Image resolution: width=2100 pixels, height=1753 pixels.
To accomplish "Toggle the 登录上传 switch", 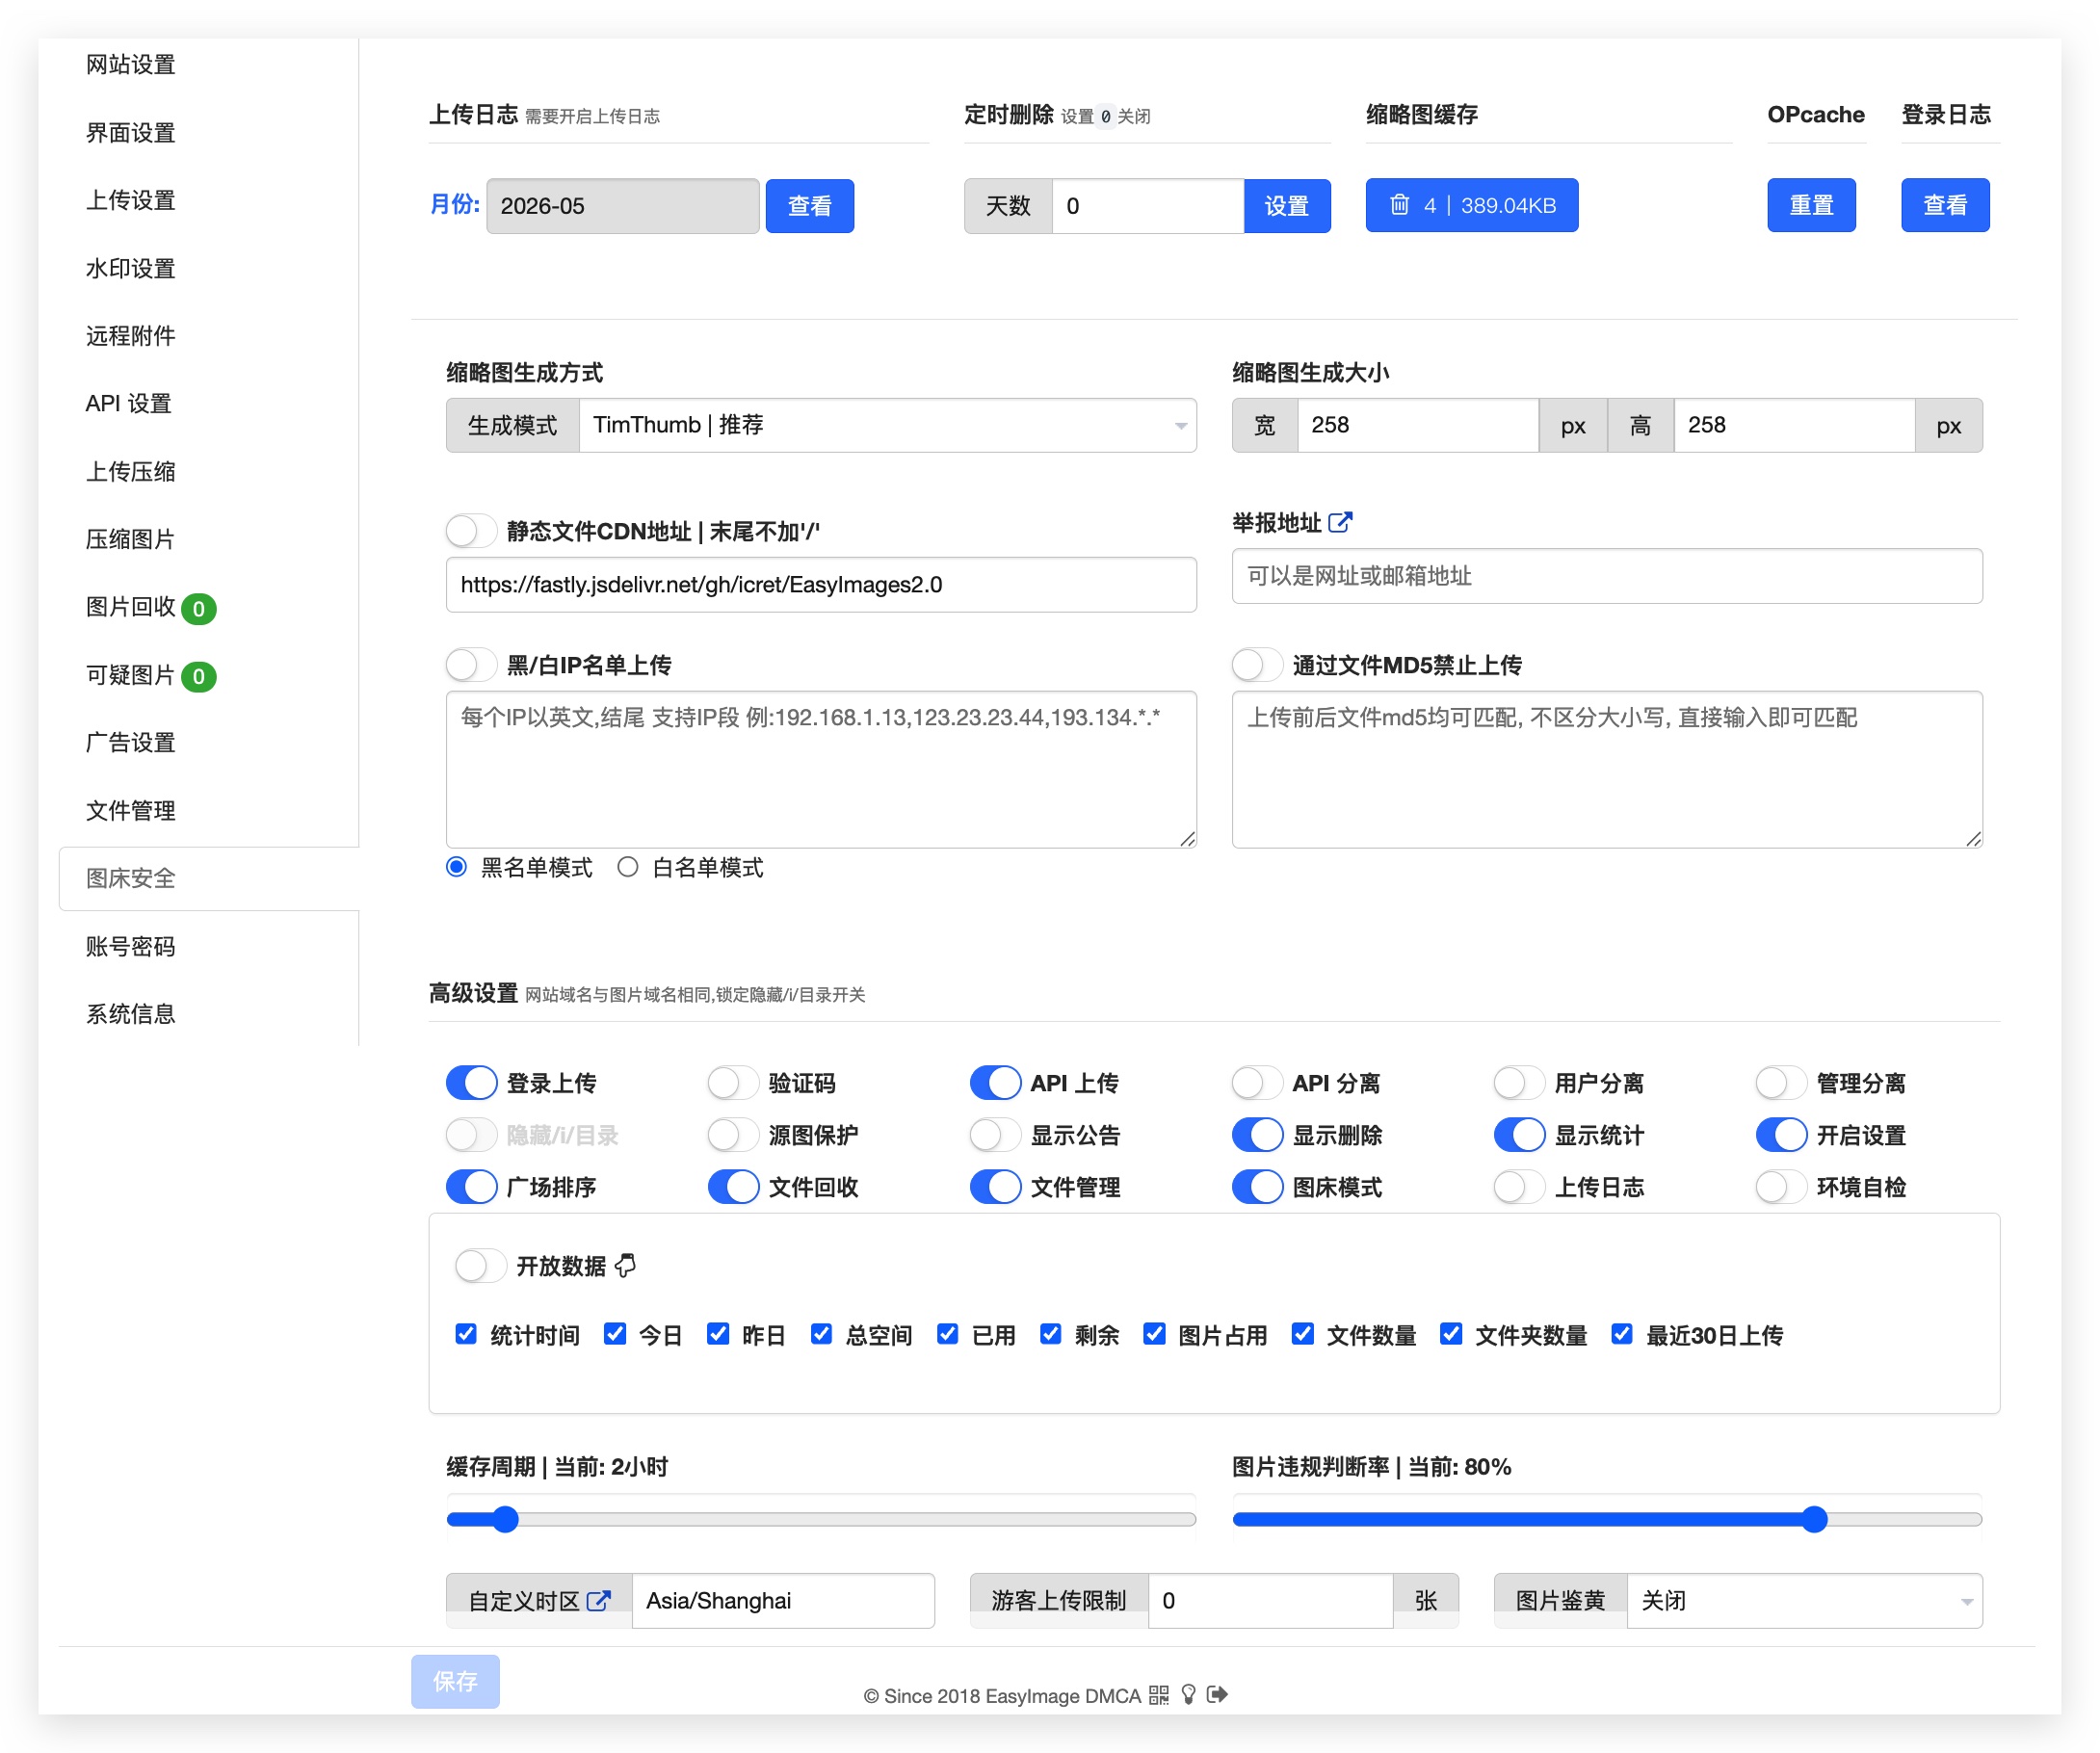I will pos(471,1082).
